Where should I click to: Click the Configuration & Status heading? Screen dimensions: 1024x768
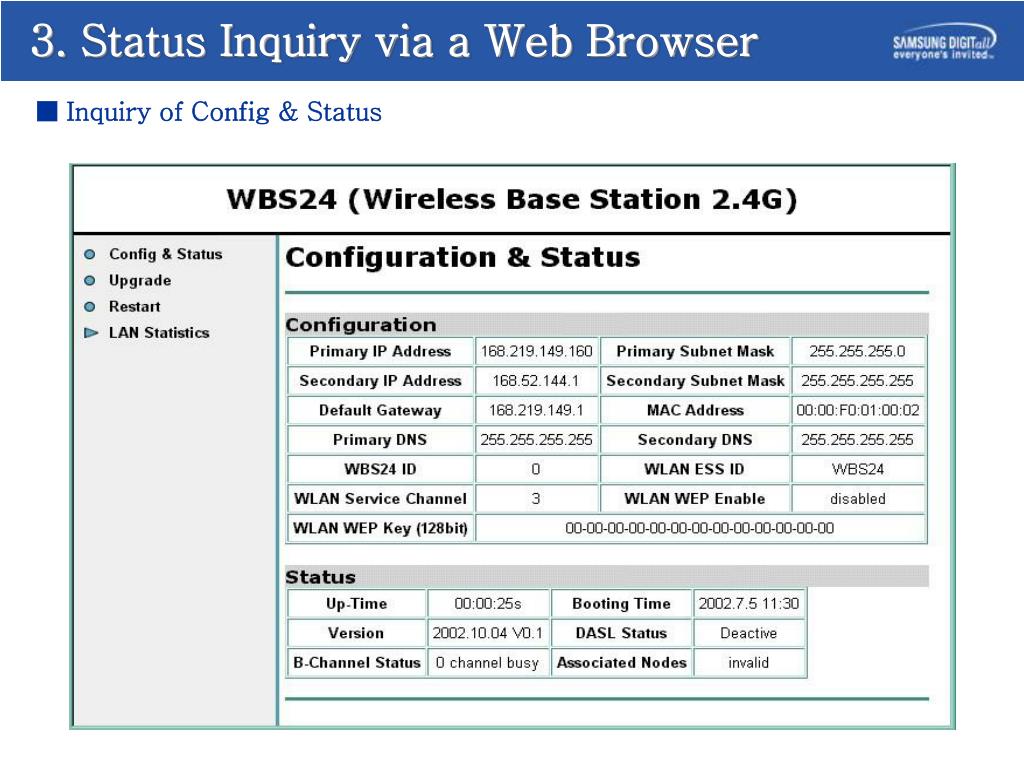463,257
